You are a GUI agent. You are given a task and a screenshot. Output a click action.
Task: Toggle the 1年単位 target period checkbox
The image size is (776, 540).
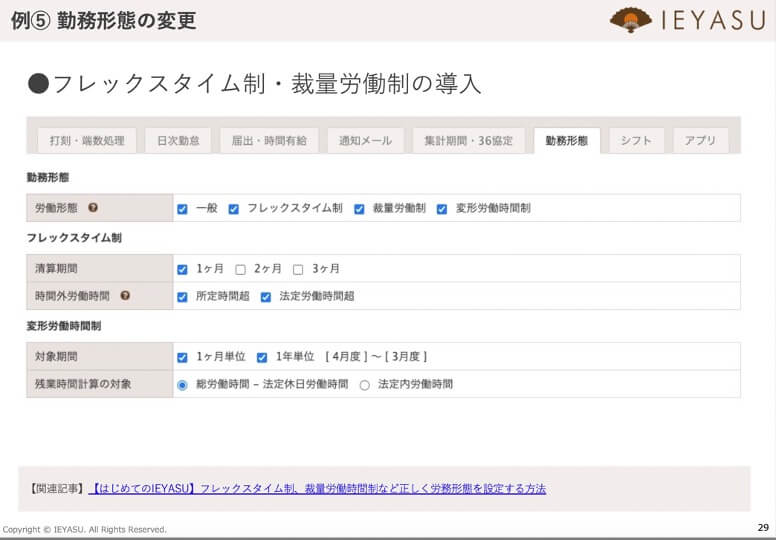click(x=262, y=357)
